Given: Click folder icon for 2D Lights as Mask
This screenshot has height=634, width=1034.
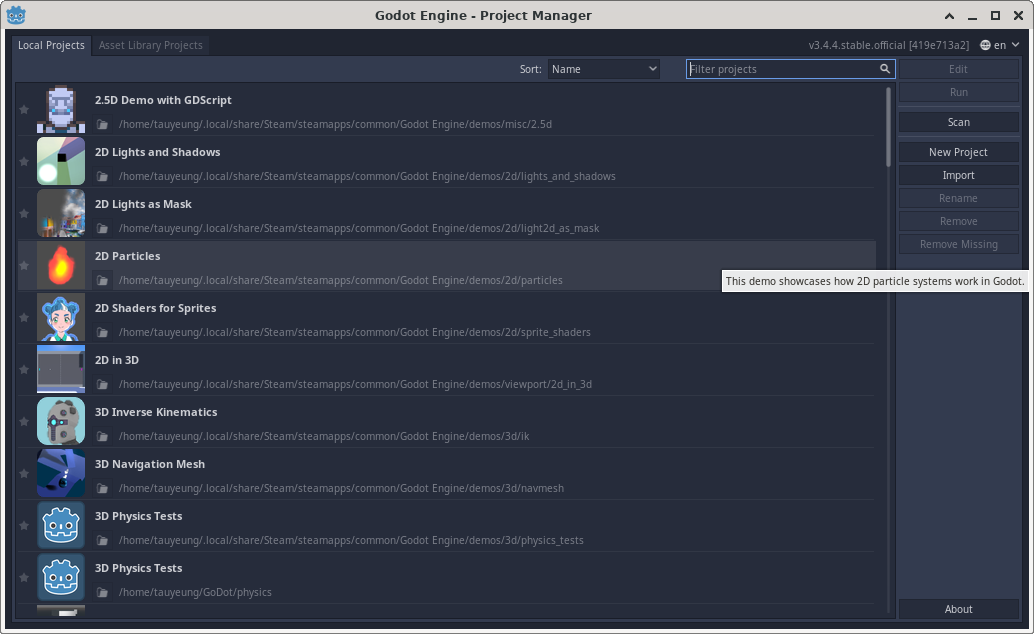Looking at the screenshot, I should point(102,228).
